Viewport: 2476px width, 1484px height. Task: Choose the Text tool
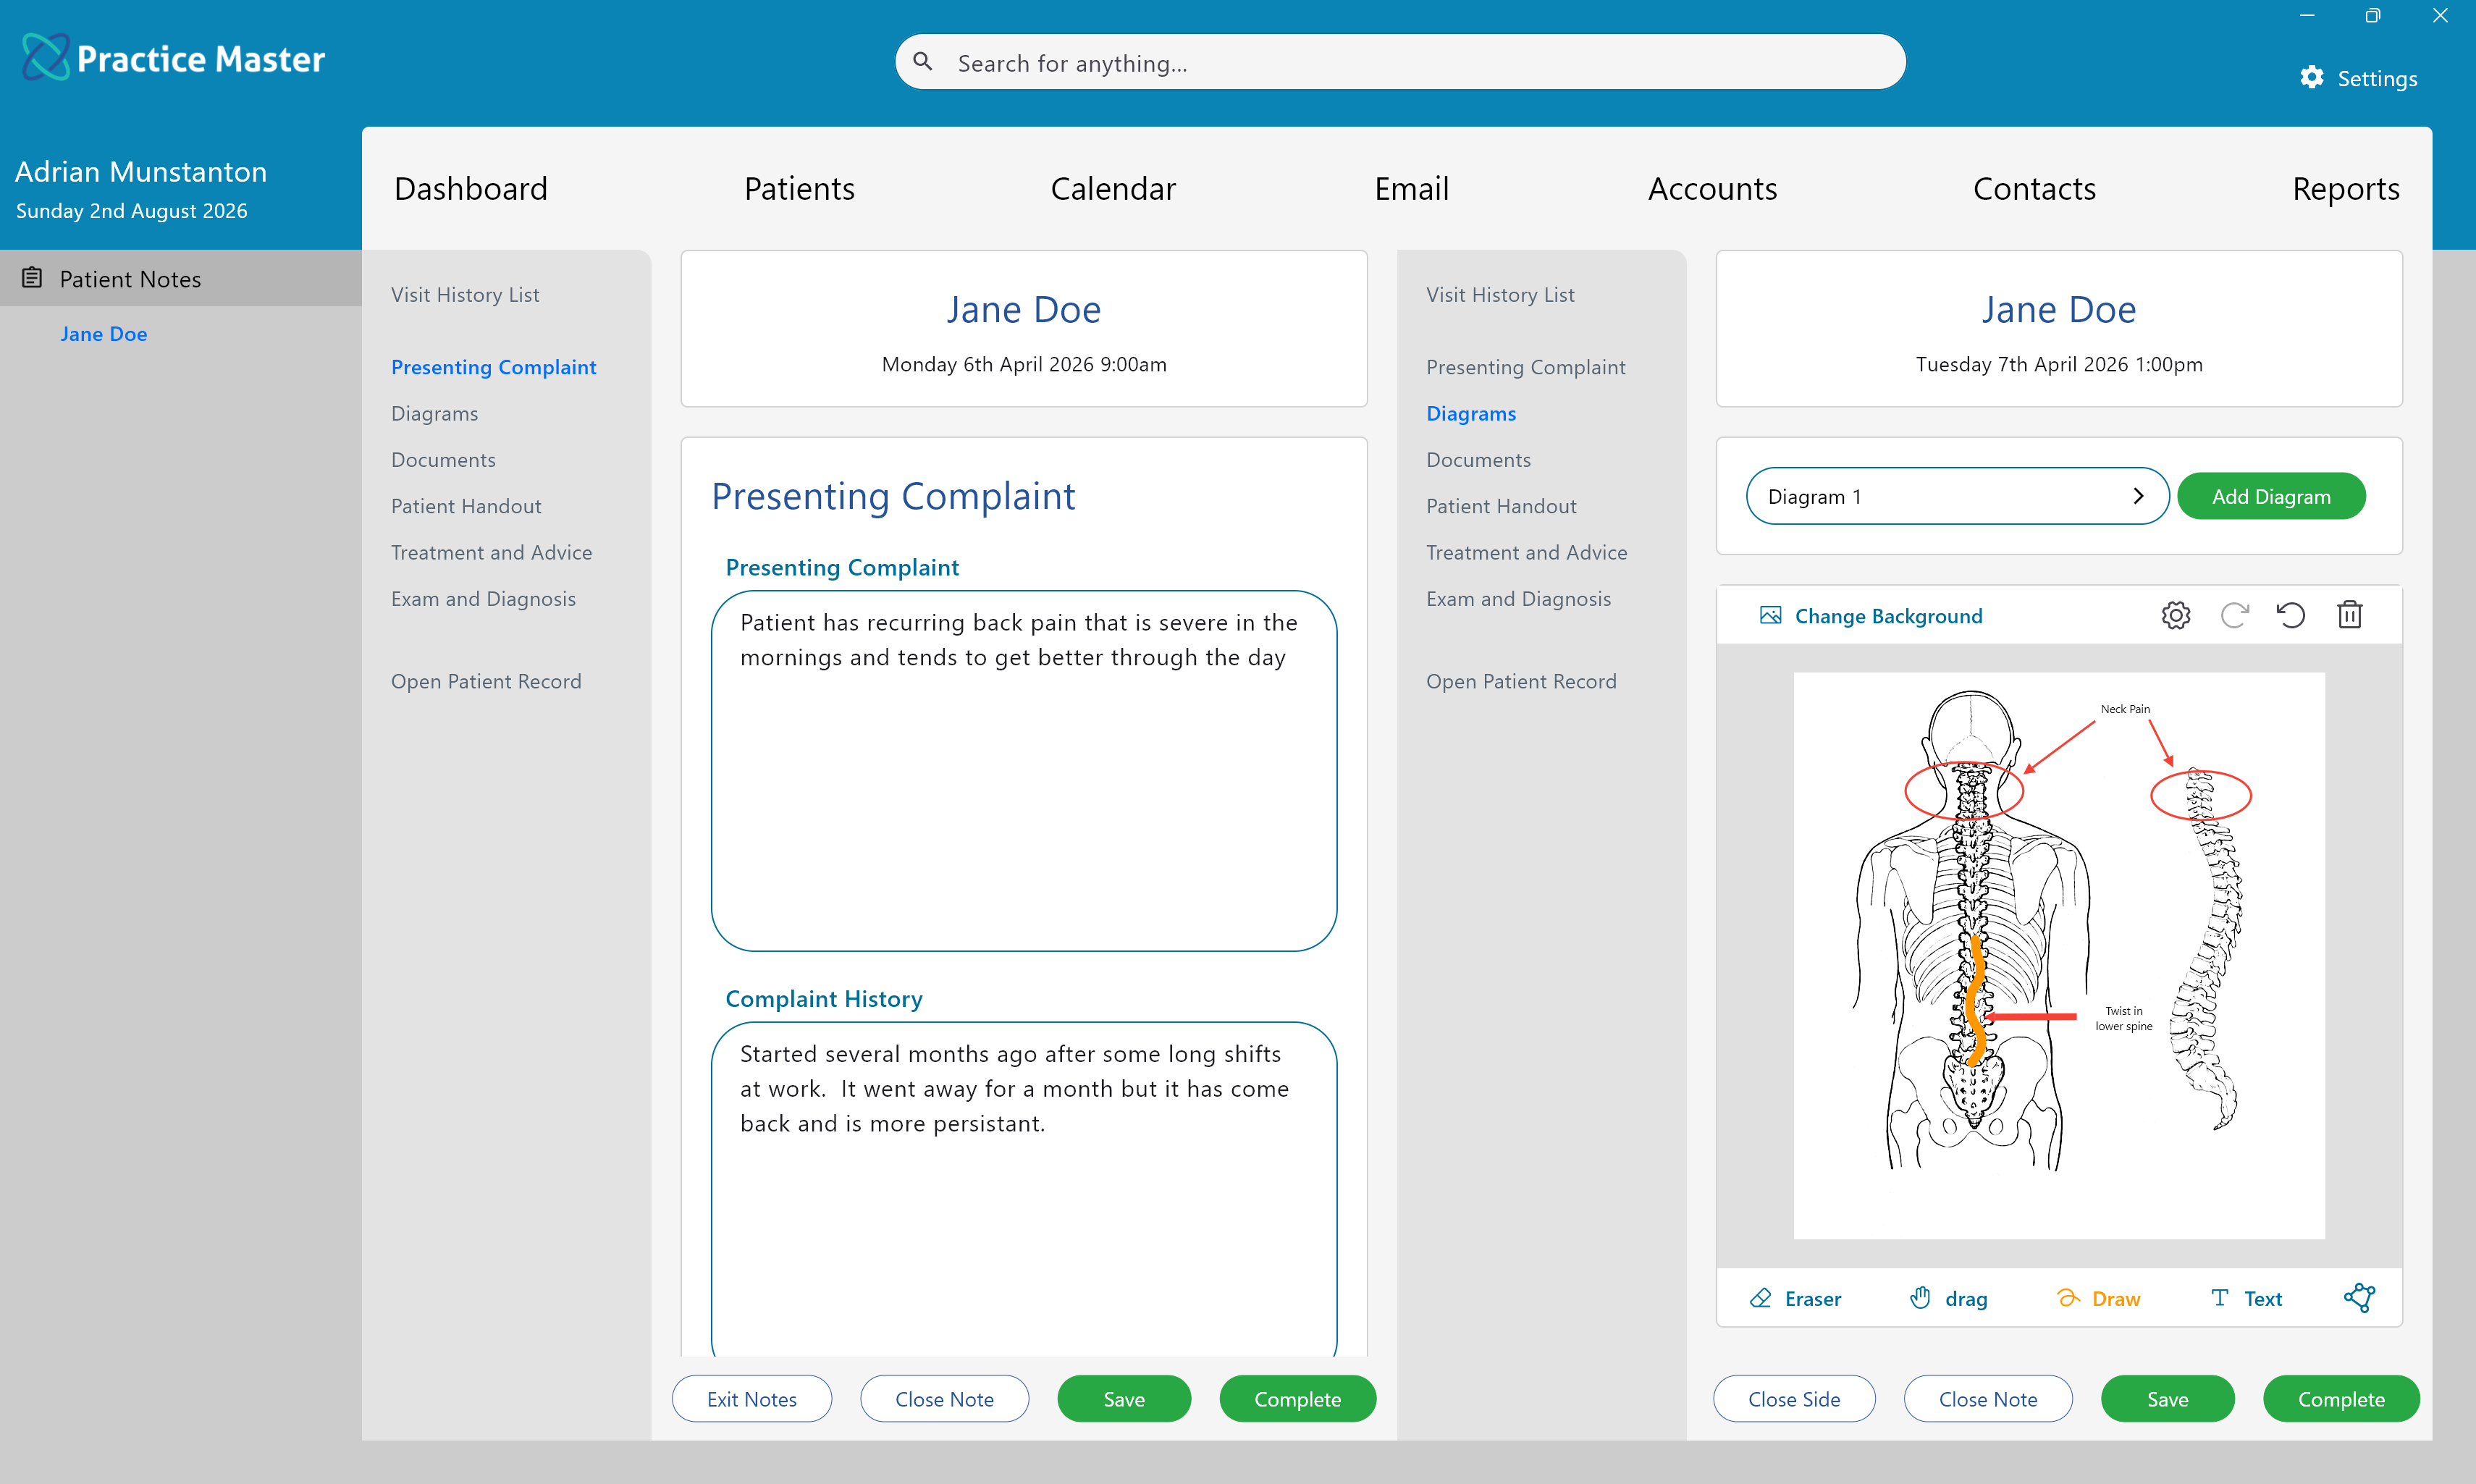(2246, 1298)
